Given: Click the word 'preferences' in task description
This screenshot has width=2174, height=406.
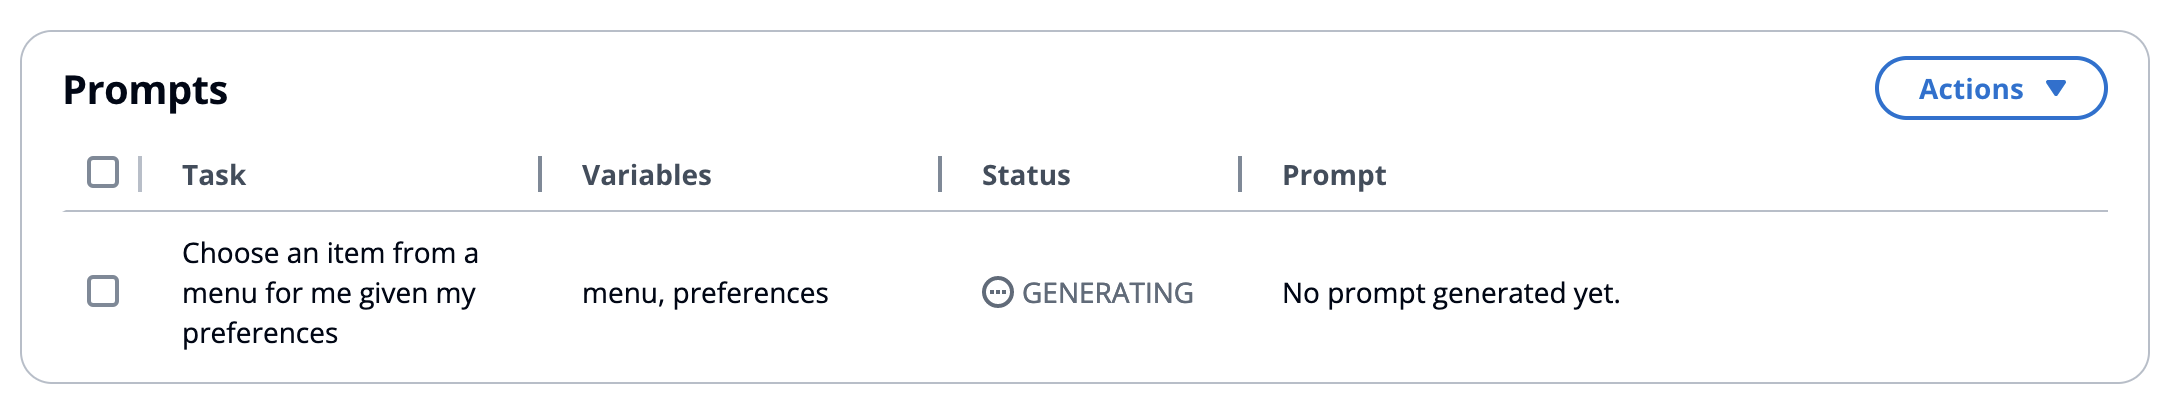Looking at the screenshot, I should coord(260,332).
